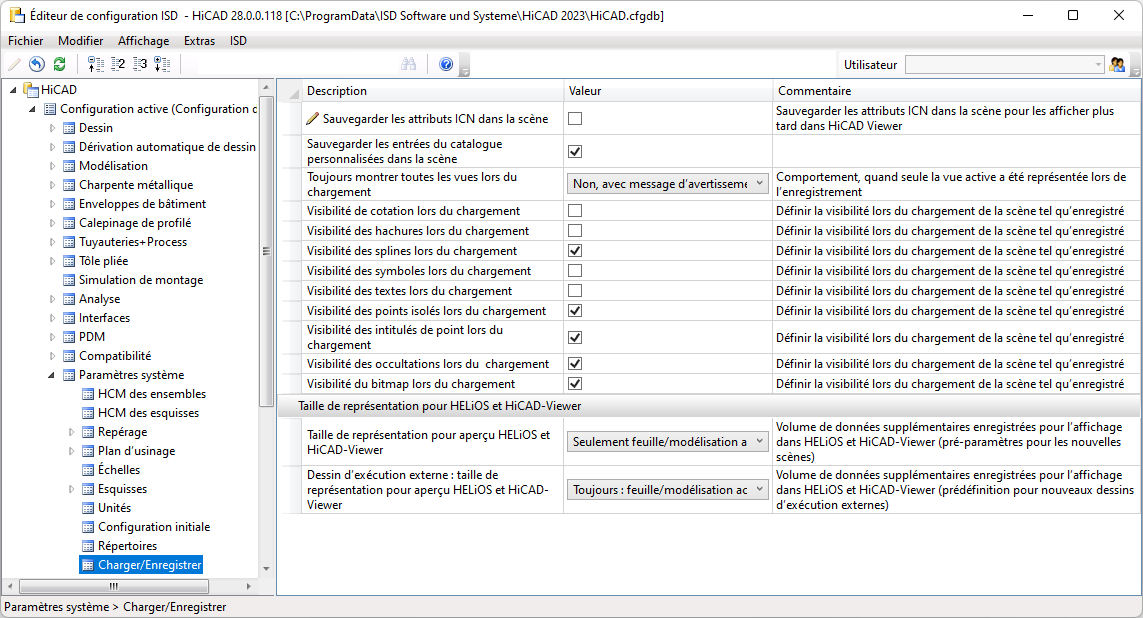Screen dimensions: 1143x618
Task: Open help with the blue question icon
Action: 446,65
